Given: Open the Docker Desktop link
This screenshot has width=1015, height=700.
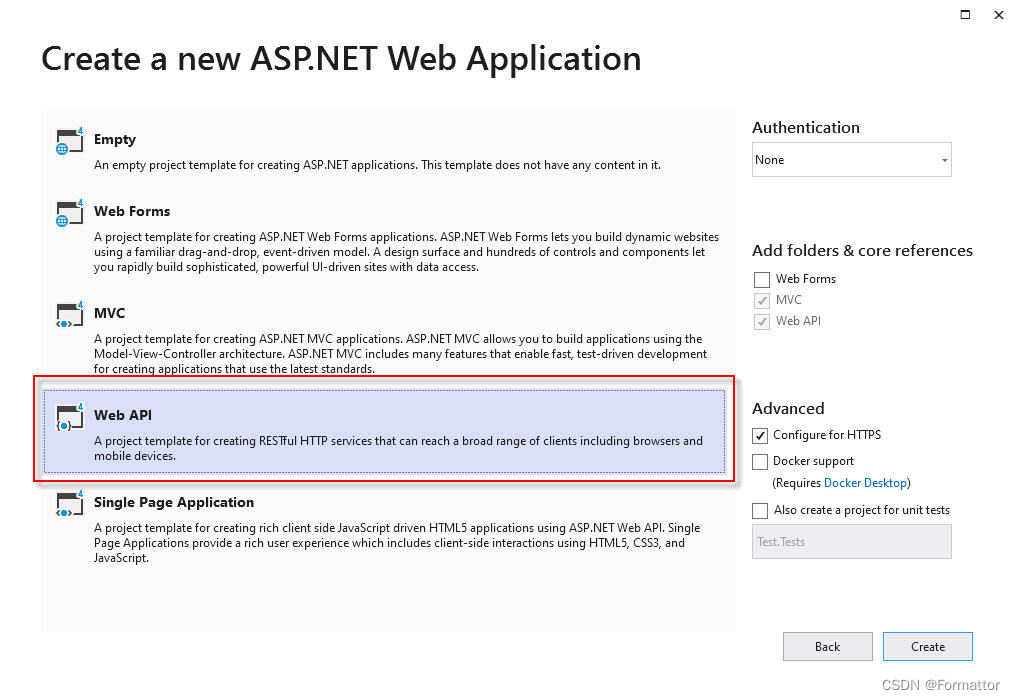Looking at the screenshot, I should coord(865,483).
